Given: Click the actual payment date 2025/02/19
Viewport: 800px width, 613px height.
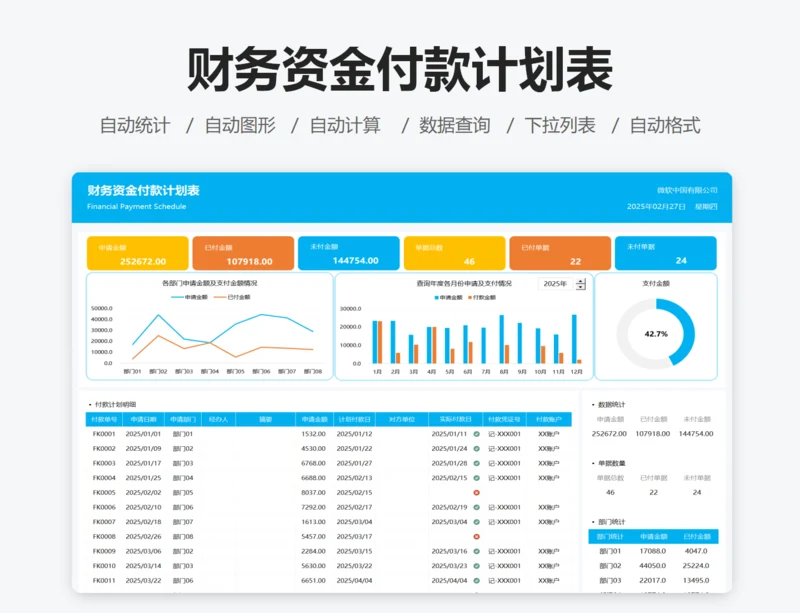Looking at the screenshot, I should coord(449,507).
